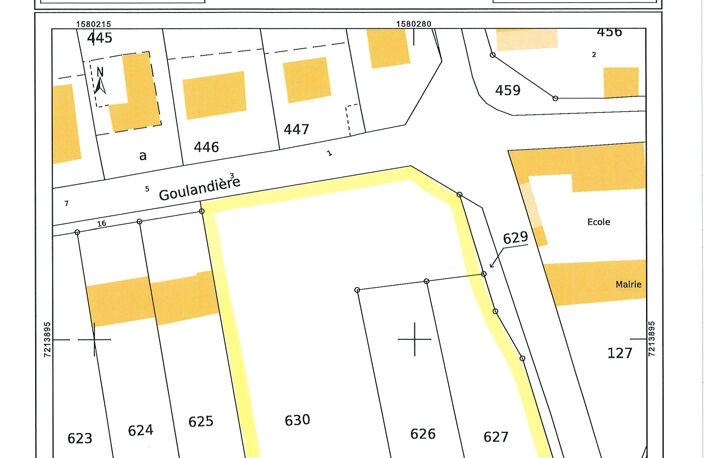Select parcel number 446
Screen dimensions: 704x458
[207, 147]
